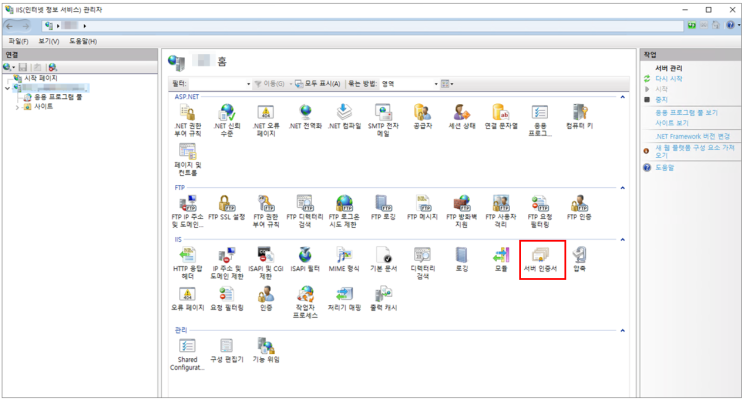Open the 컴퓨터 키 feature
This screenshot has height=401, width=743.
click(x=580, y=117)
